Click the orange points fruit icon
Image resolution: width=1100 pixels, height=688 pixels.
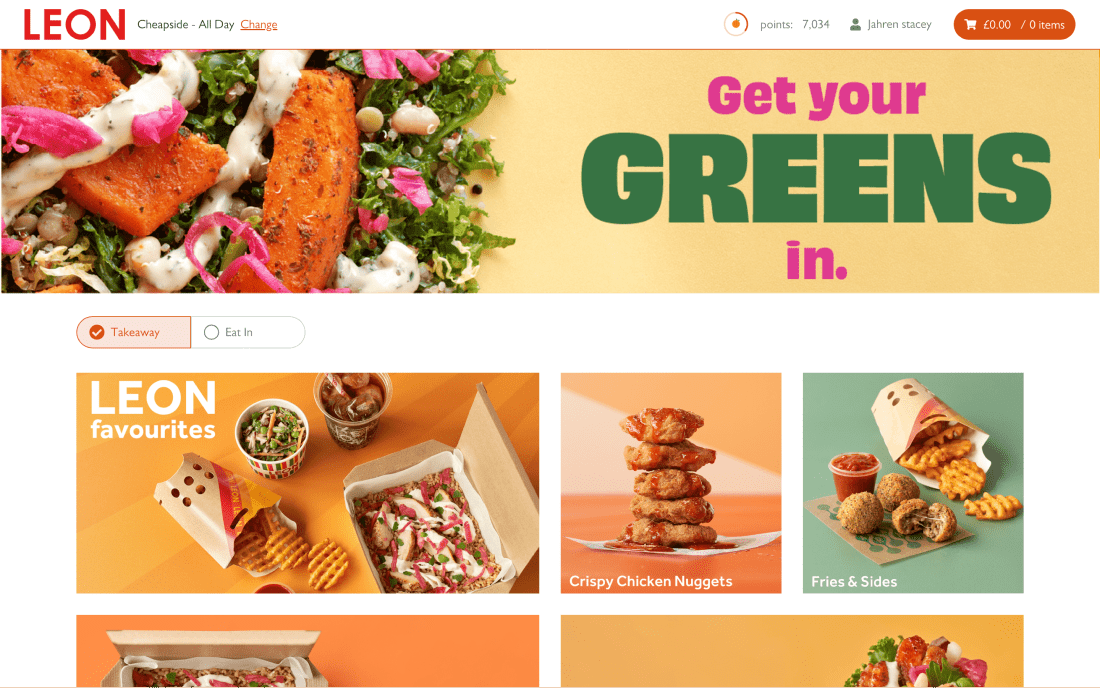tap(736, 24)
